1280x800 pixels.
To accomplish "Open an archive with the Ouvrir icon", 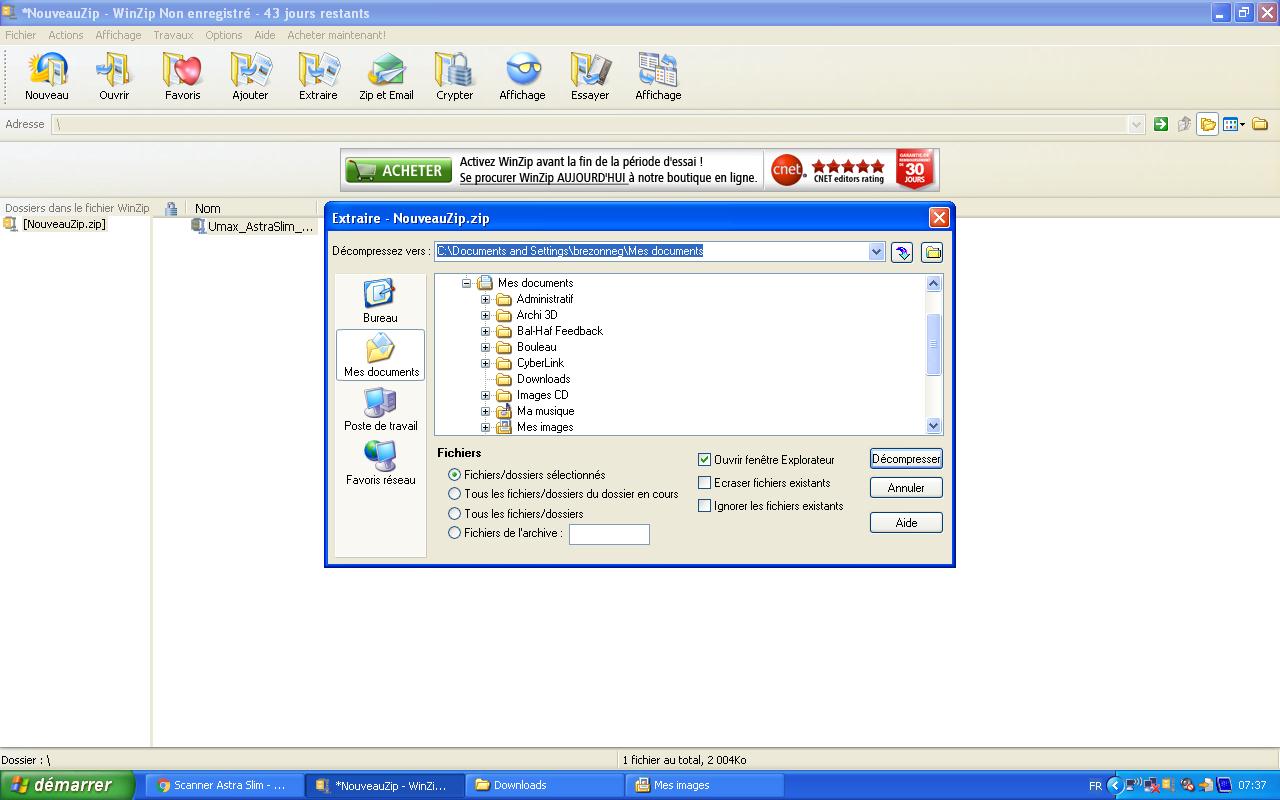I will (x=114, y=76).
